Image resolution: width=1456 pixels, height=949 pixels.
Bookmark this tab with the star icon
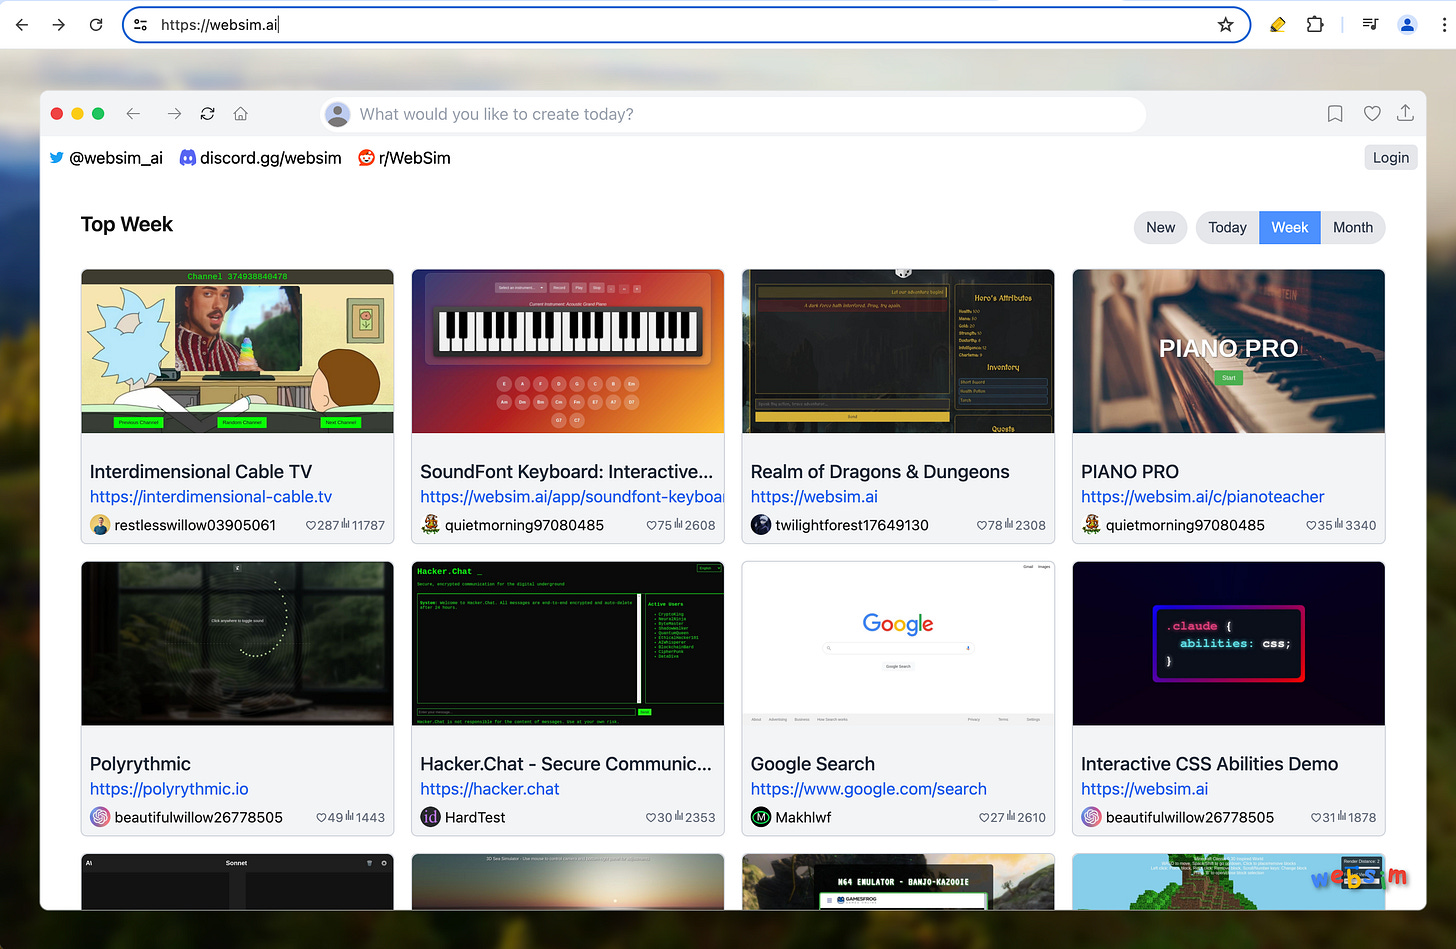pos(1225,25)
